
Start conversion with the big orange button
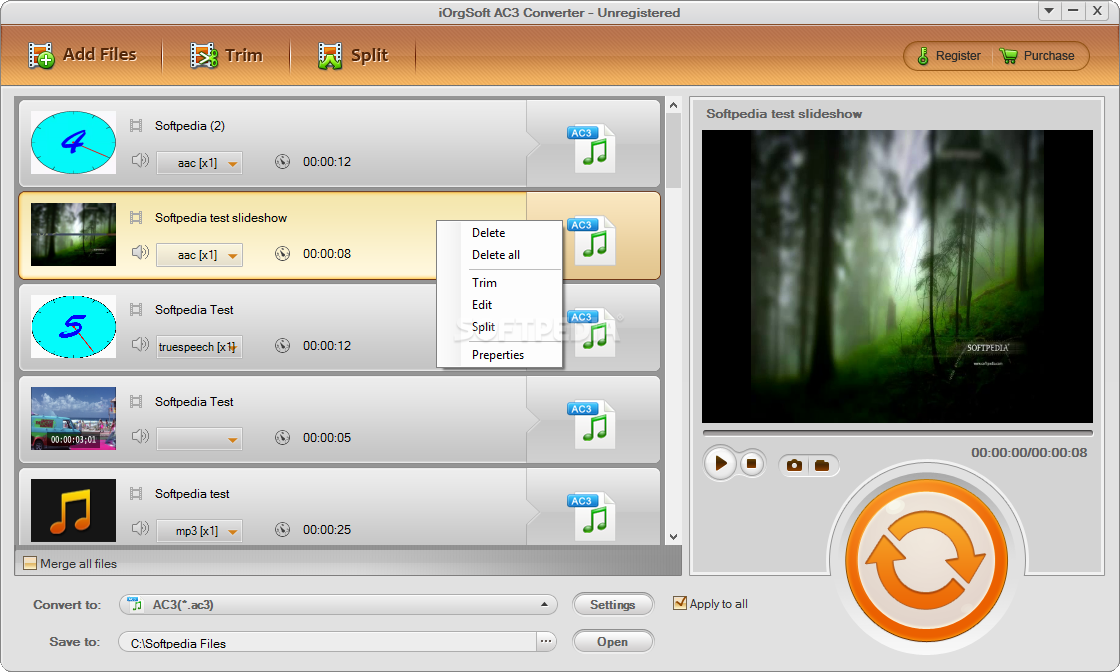tap(926, 560)
